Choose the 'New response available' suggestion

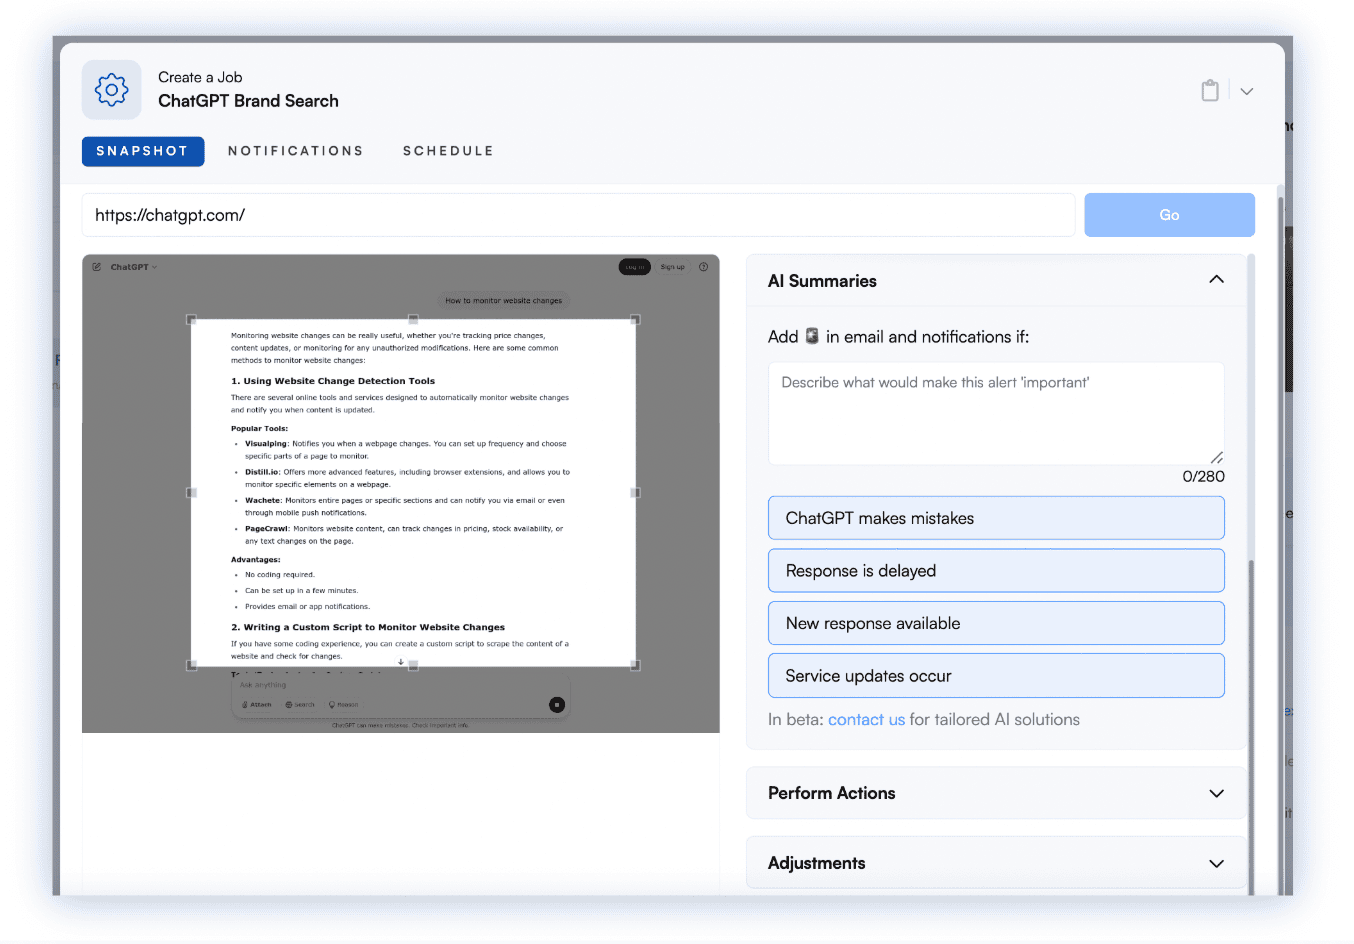(x=996, y=623)
